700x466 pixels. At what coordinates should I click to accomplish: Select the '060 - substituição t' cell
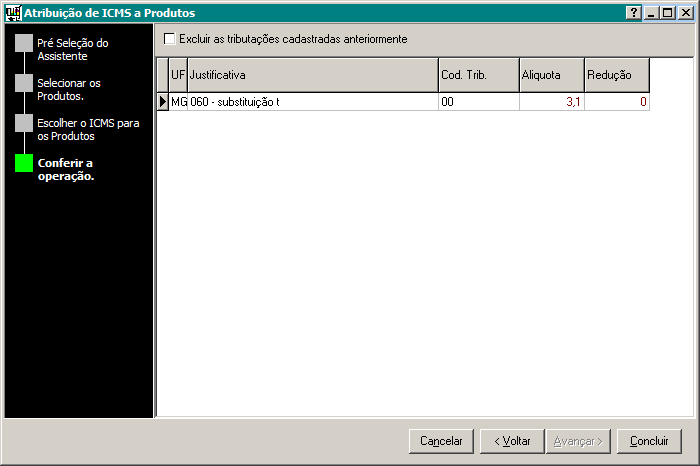pos(313,102)
